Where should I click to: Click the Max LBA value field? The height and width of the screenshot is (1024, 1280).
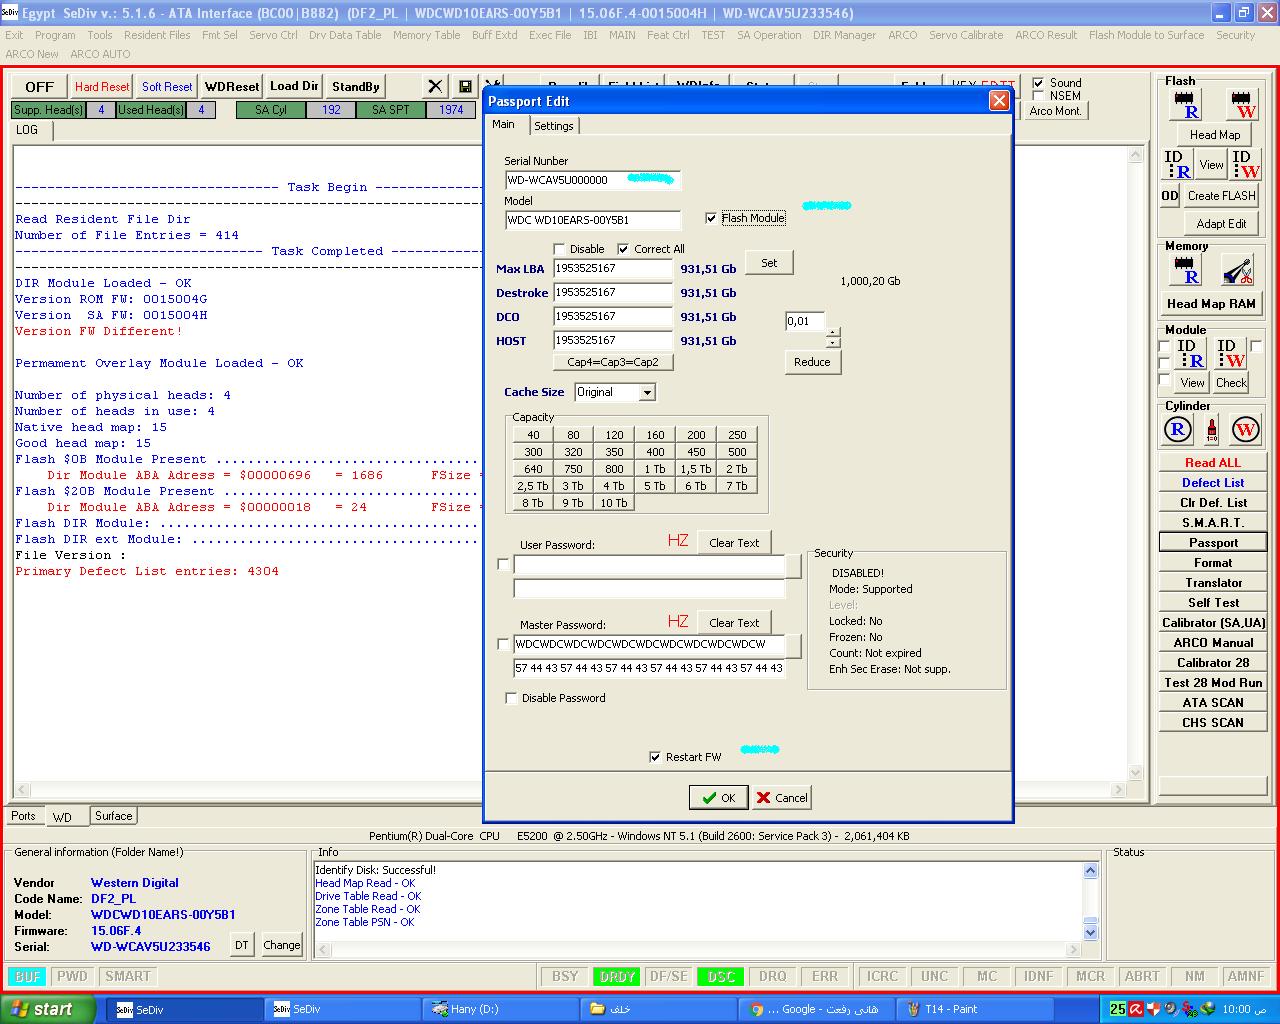coord(613,268)
